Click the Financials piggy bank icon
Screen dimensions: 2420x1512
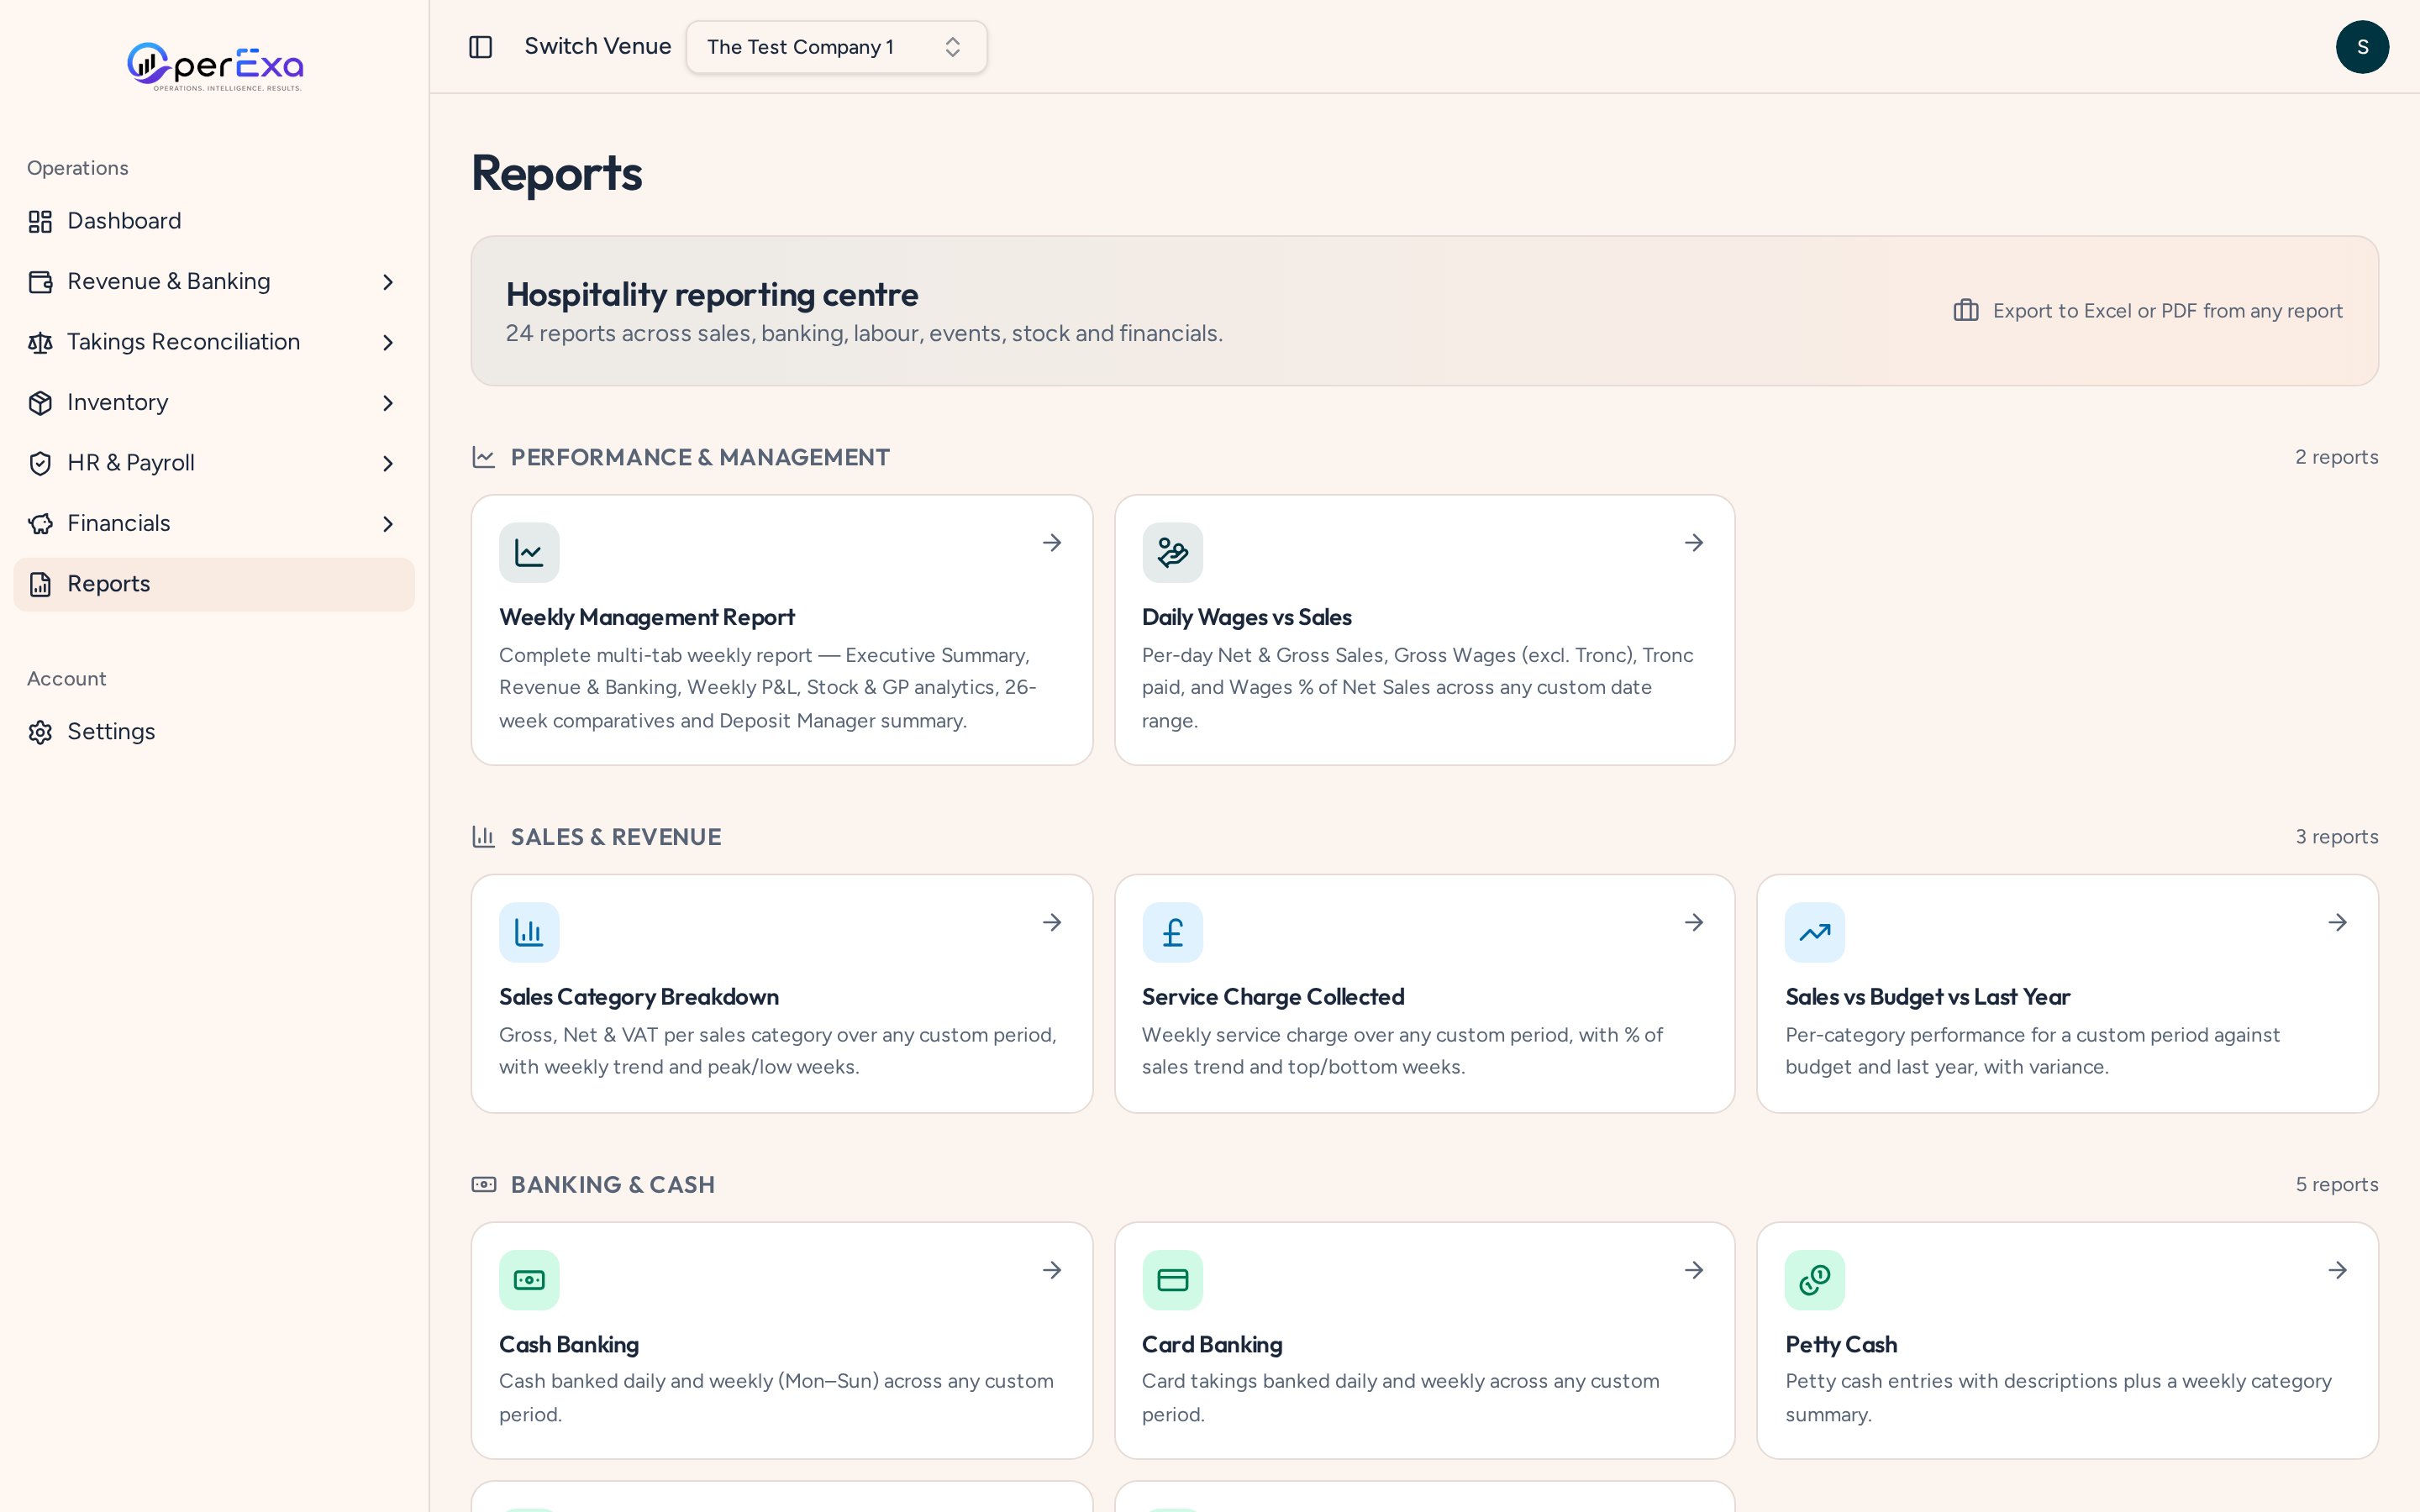click(x=40, y=524)
